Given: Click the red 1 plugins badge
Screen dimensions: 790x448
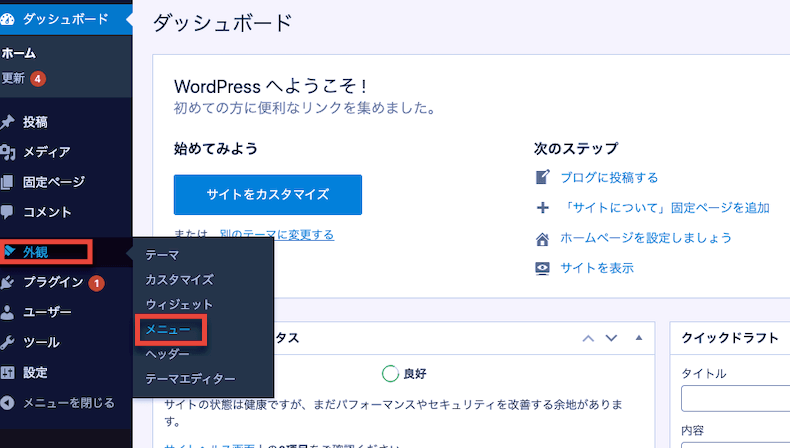Looking at the screenshot, I should [x=96, y=283].
